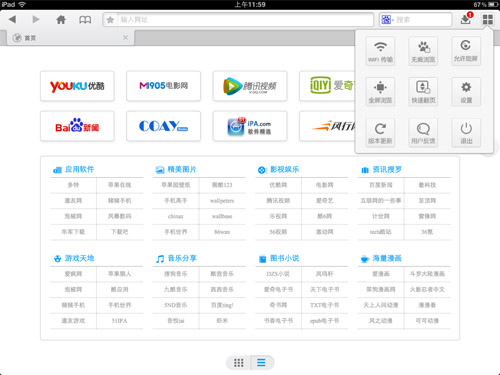Open the iQIYI 爱奇艺 tile

click(x=327, y=86)
